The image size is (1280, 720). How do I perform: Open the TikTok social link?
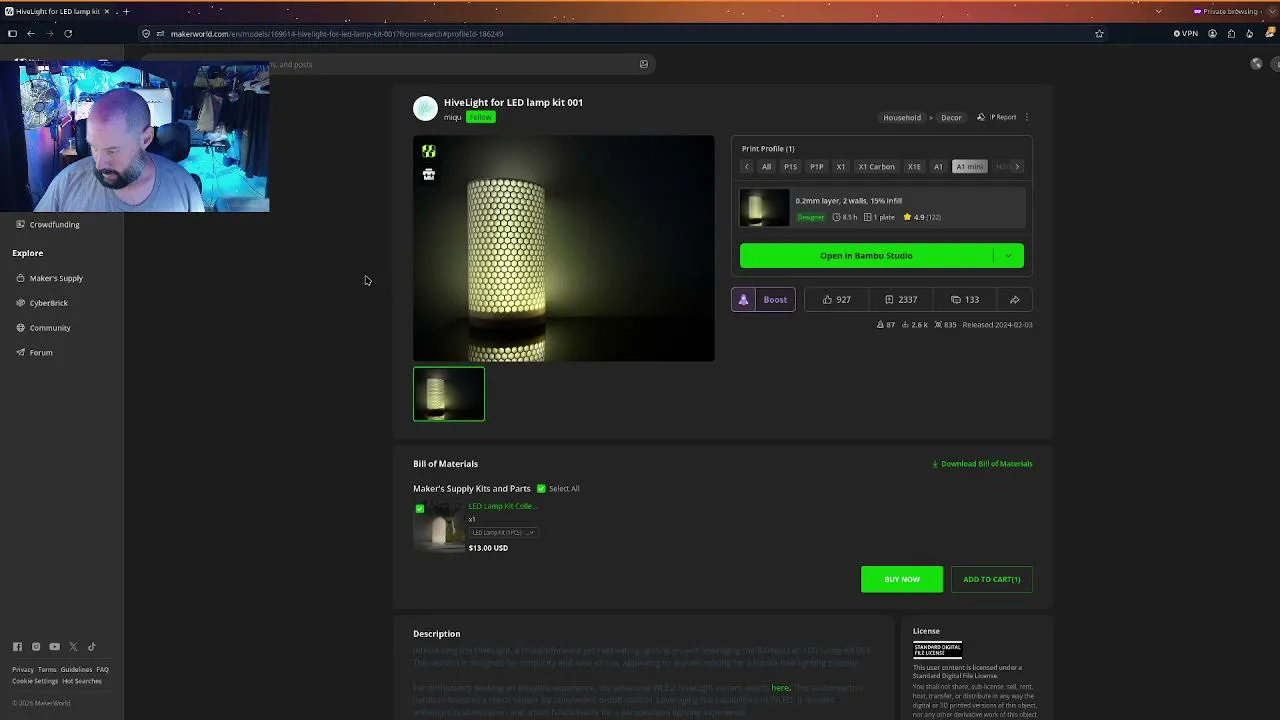point(91,647)
